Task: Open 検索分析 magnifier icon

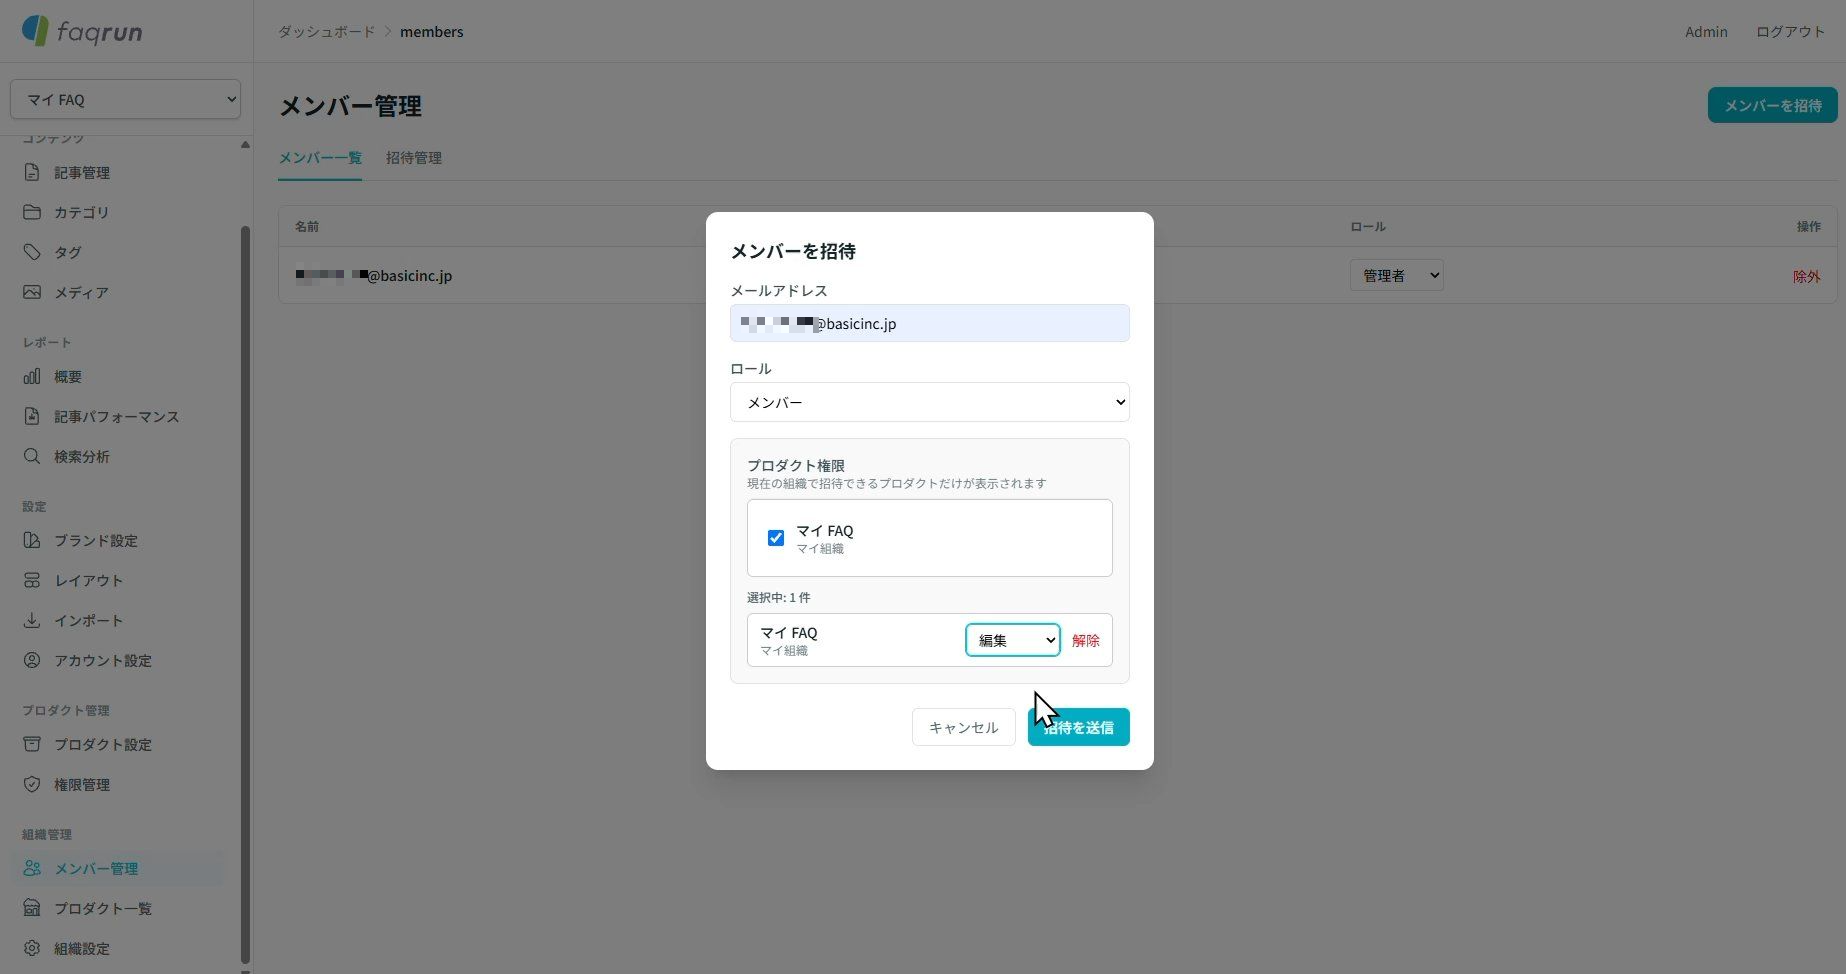Action: [32, 456]
